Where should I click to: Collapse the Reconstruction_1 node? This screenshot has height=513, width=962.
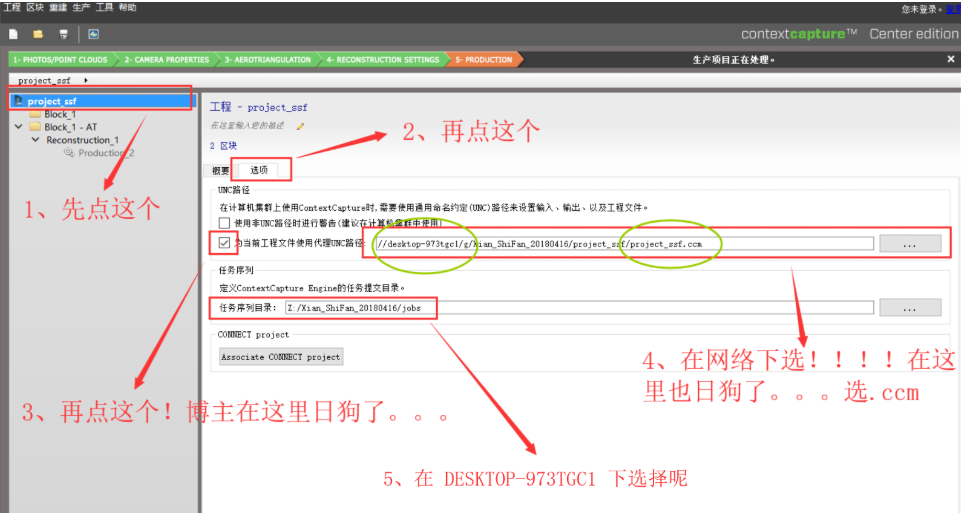coord(36,140)
